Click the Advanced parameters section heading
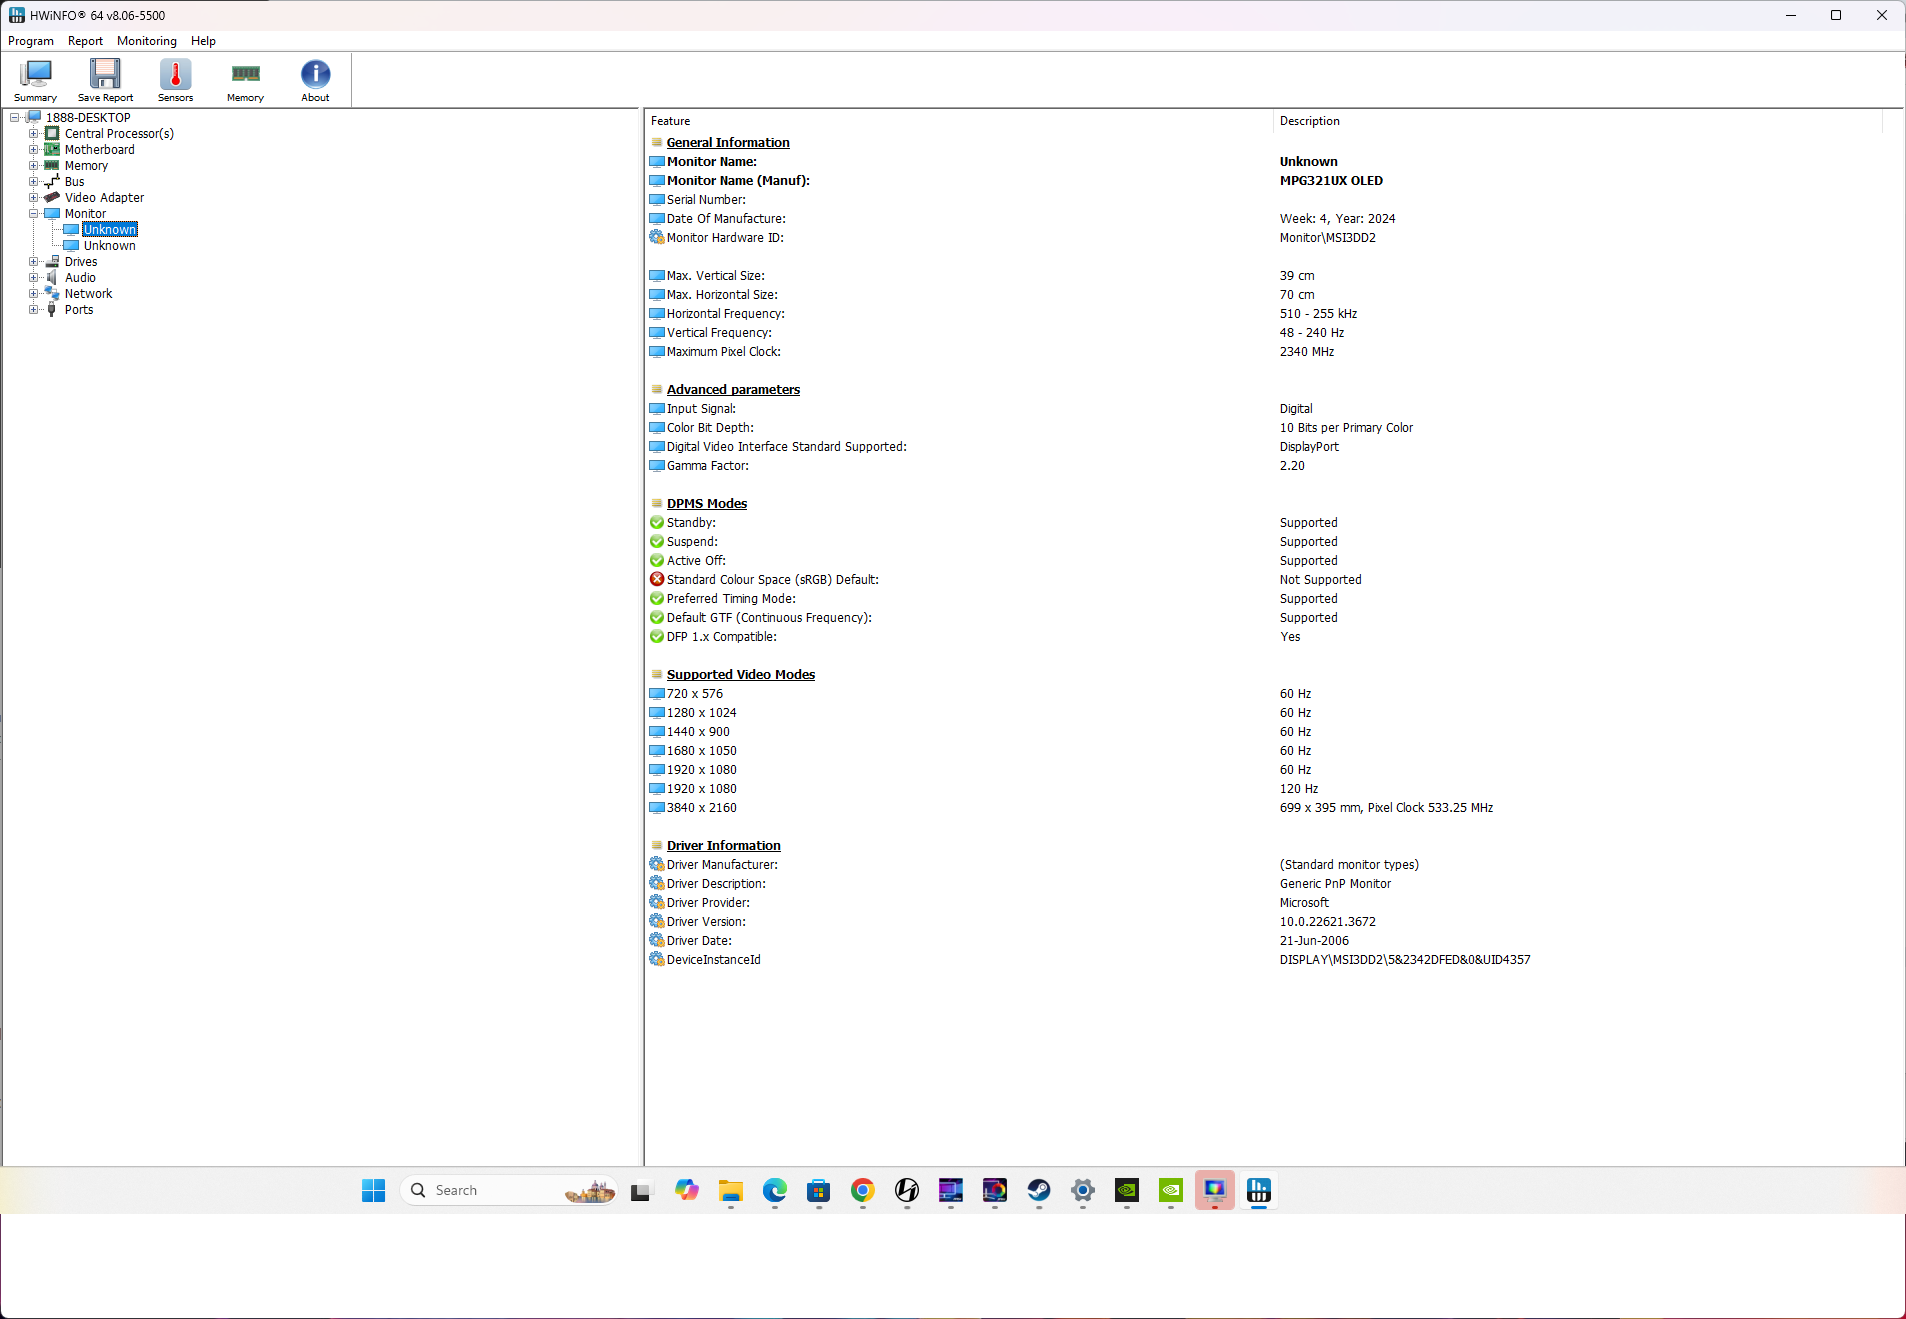Viewport: 1906px width, 1319px height. click(733, 390)
